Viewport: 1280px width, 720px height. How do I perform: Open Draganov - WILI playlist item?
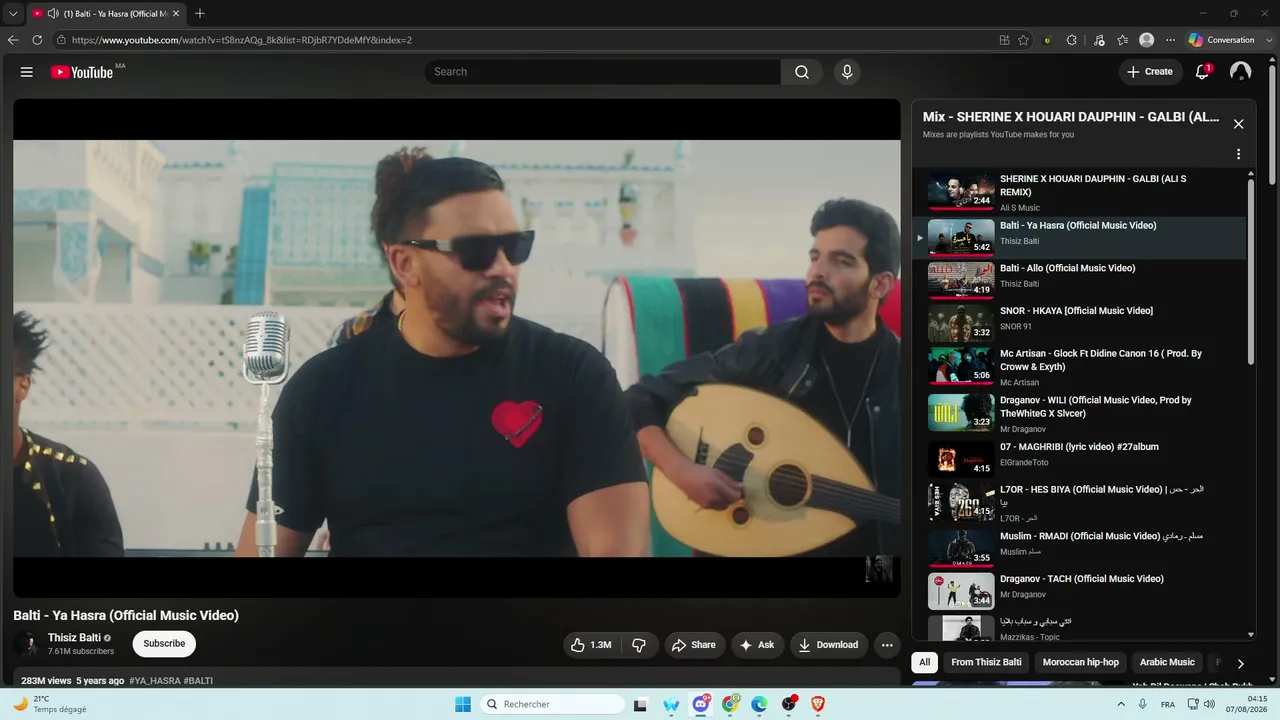click(x=1080, y=413)
